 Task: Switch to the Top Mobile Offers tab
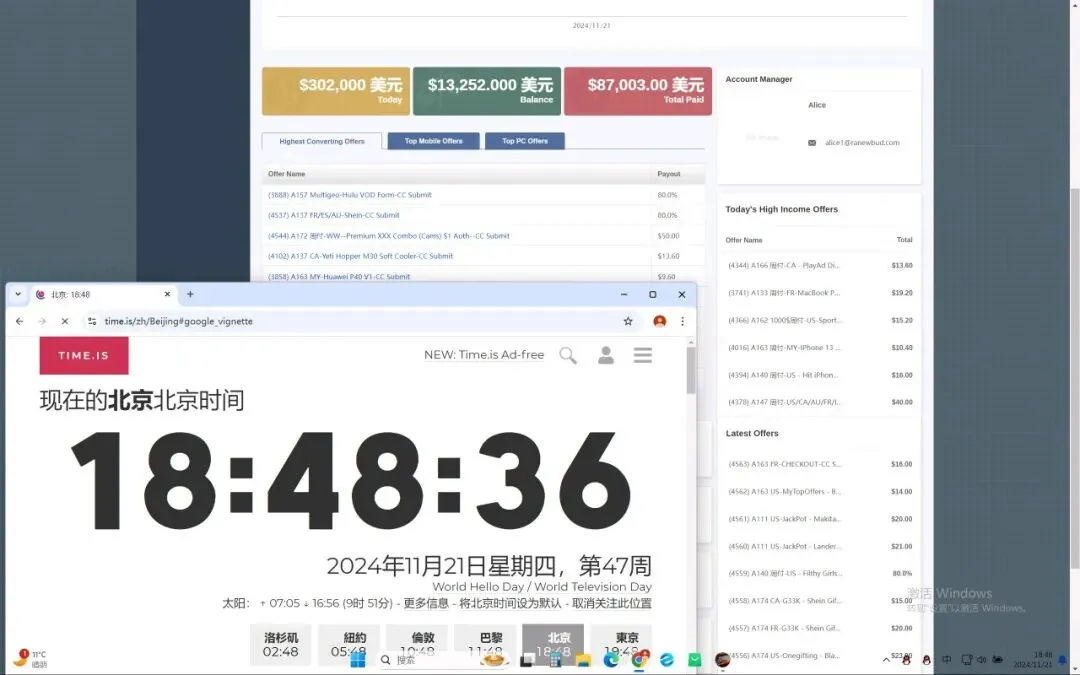coord(432,141)
